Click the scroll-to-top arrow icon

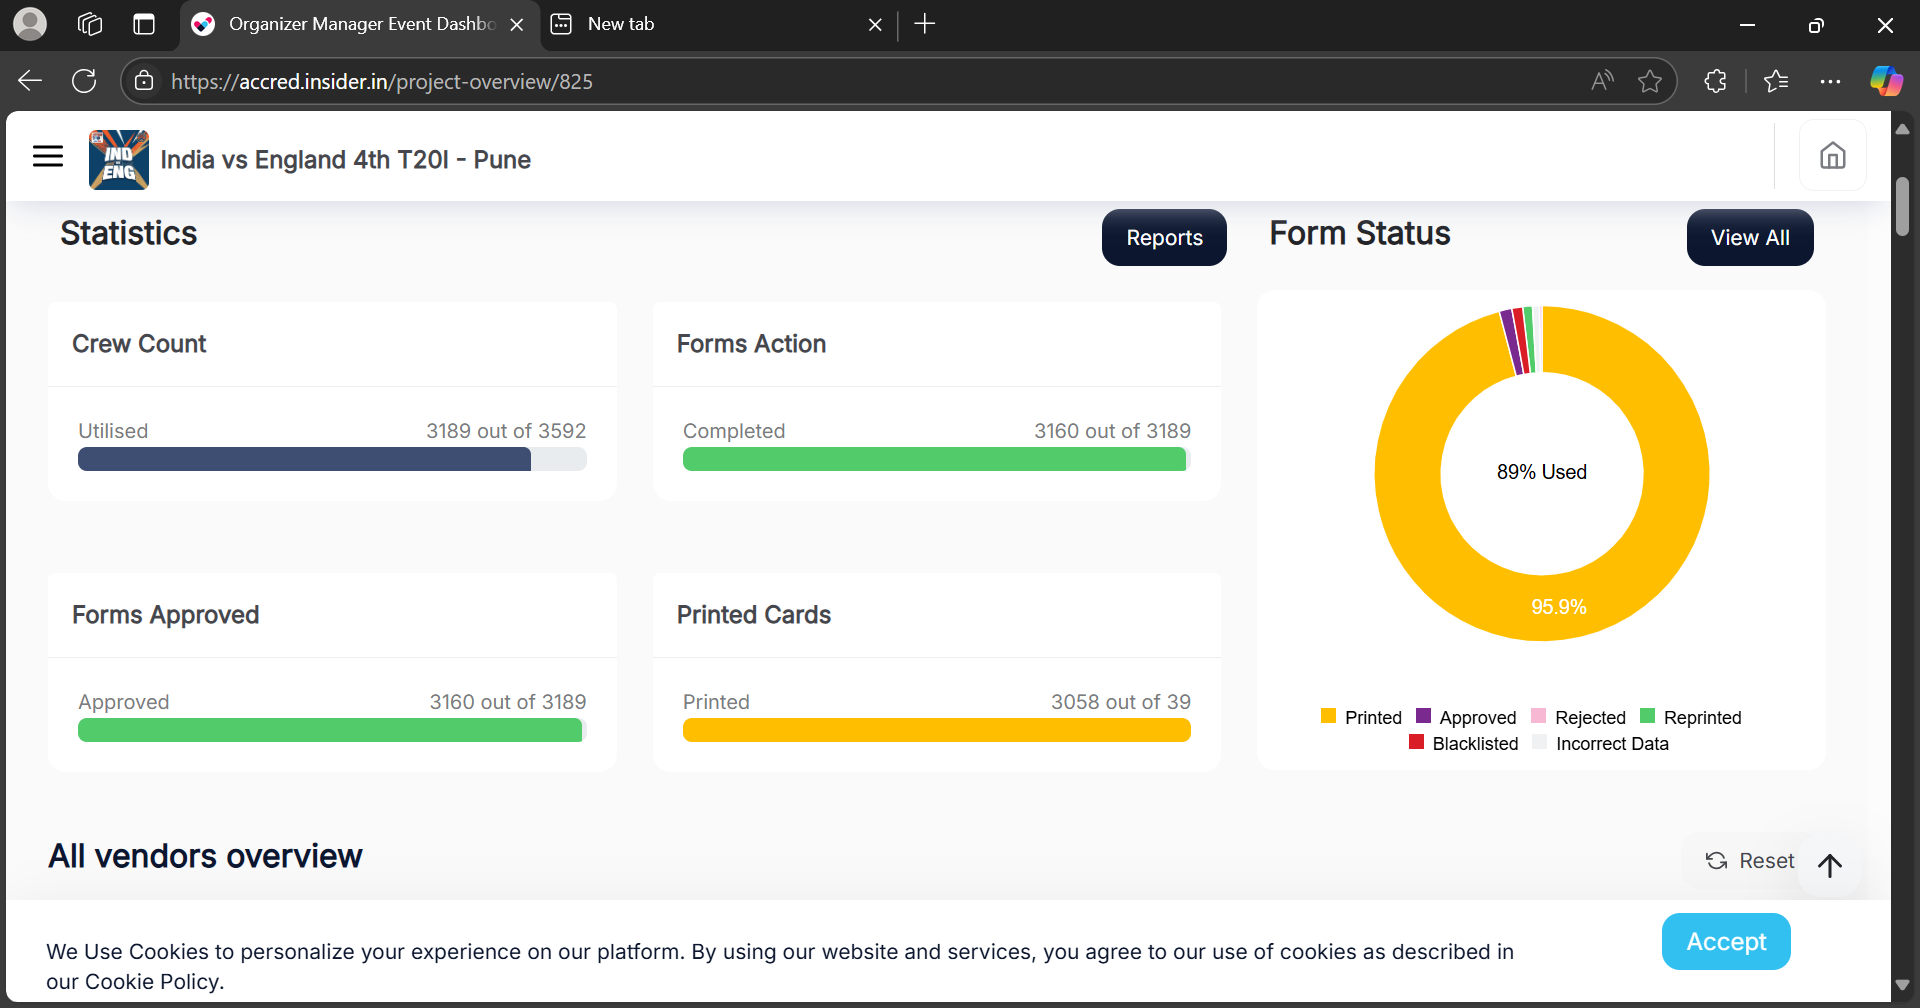[x=1829, y=865]
